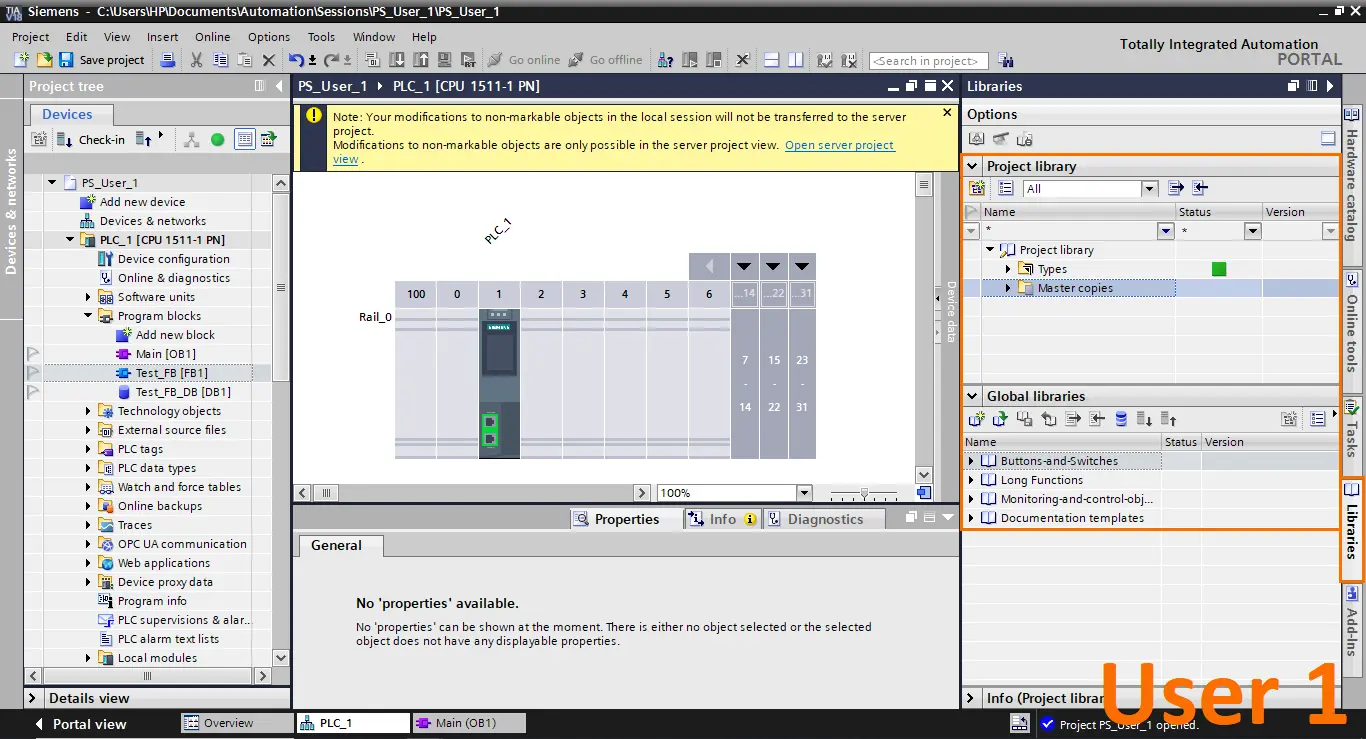Undo the last action
This screenshot has width=1366, height=739.
point(296,60)
